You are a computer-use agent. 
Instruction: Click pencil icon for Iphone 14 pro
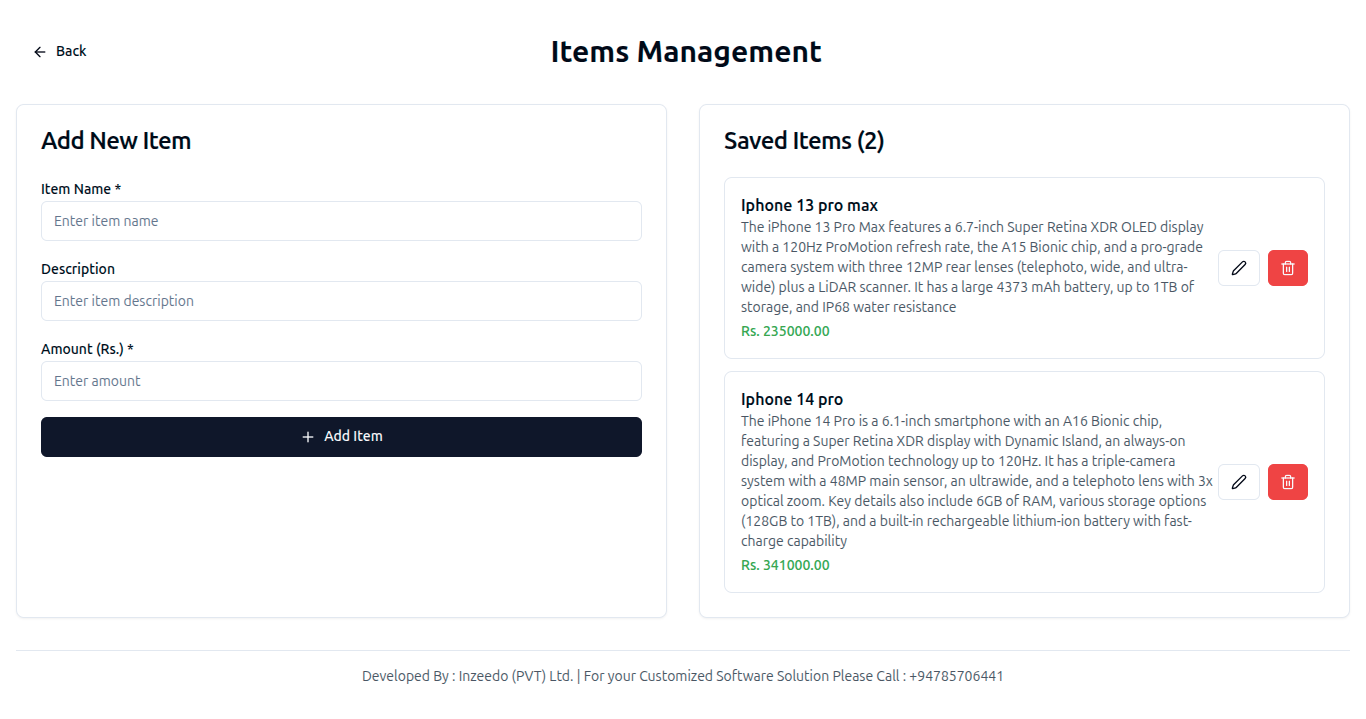coord(1239,482)
